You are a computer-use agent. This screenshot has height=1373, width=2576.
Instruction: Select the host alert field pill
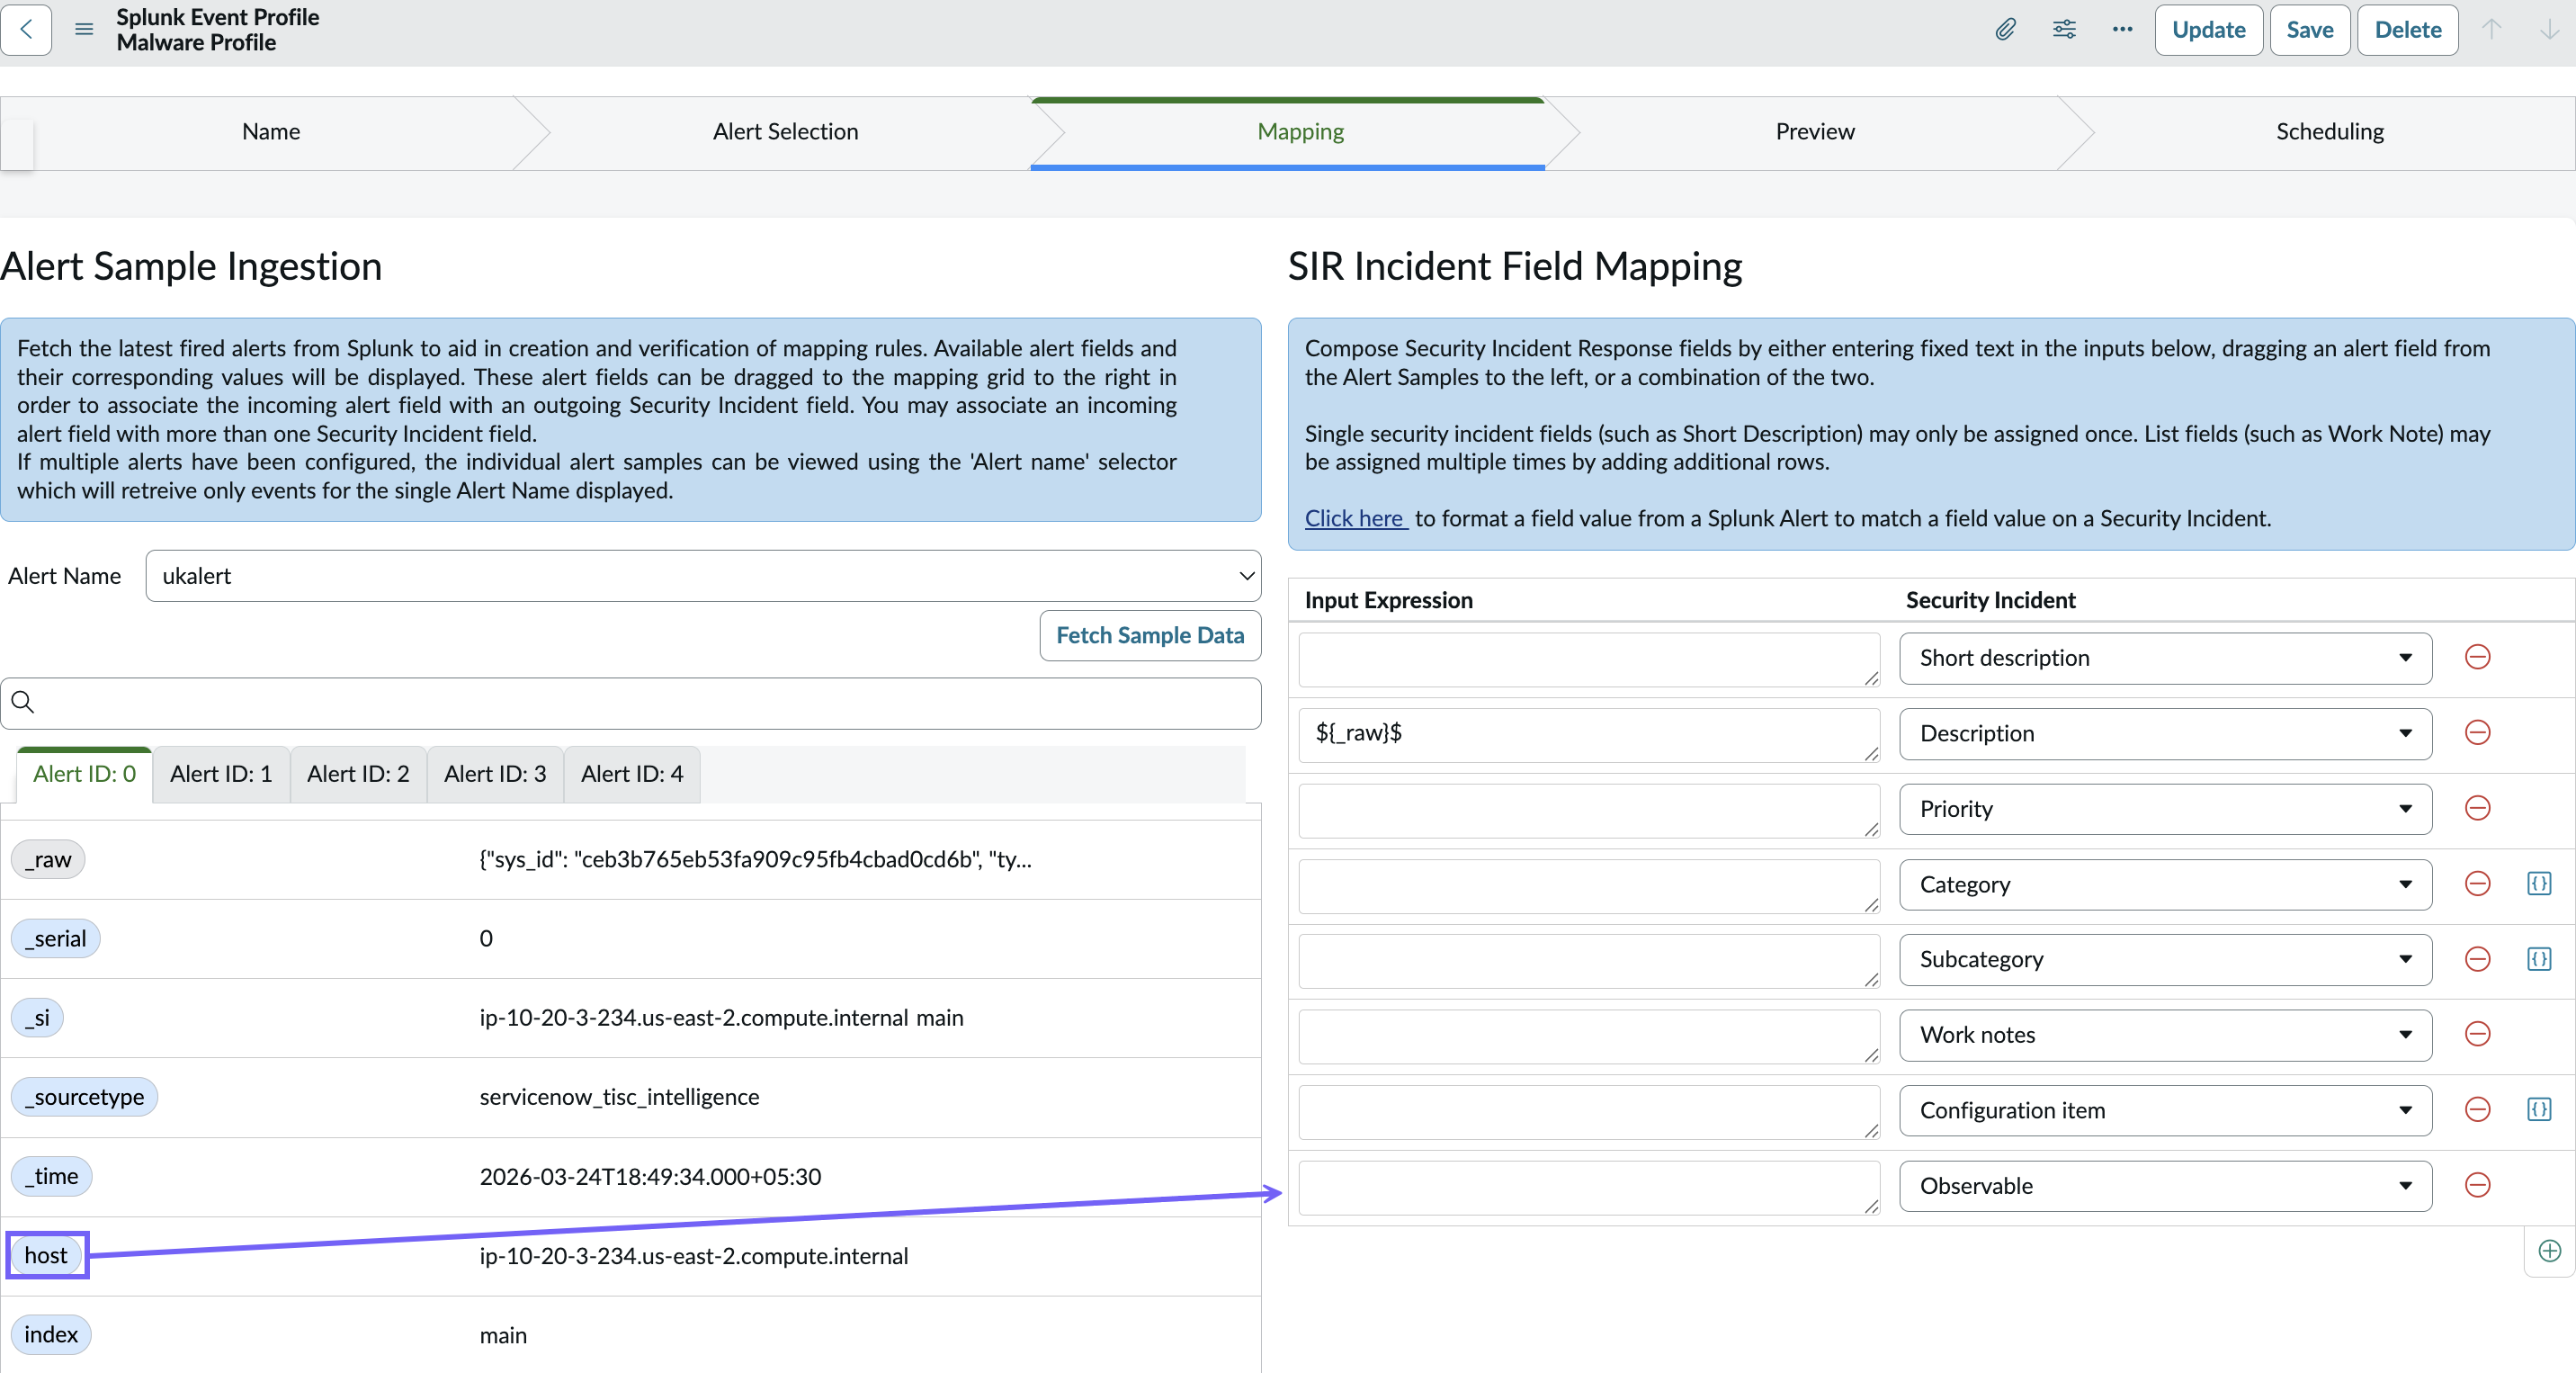click(x=46, y=1256)
